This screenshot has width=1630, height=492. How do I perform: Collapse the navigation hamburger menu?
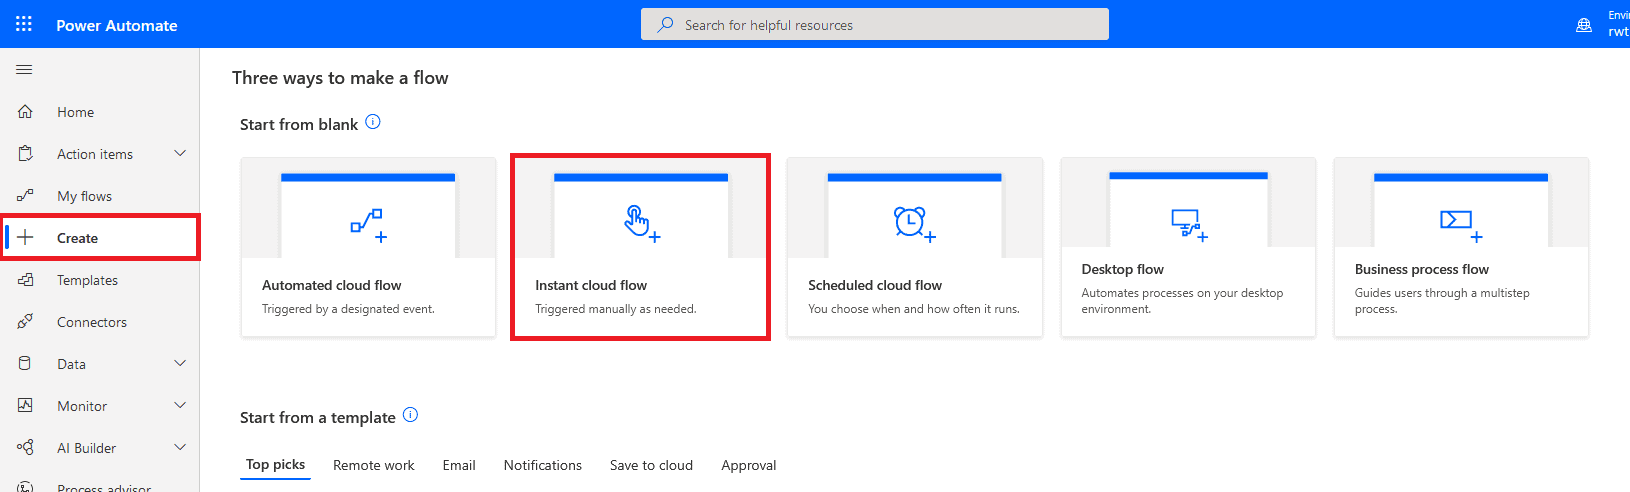(x=24, y=70)
